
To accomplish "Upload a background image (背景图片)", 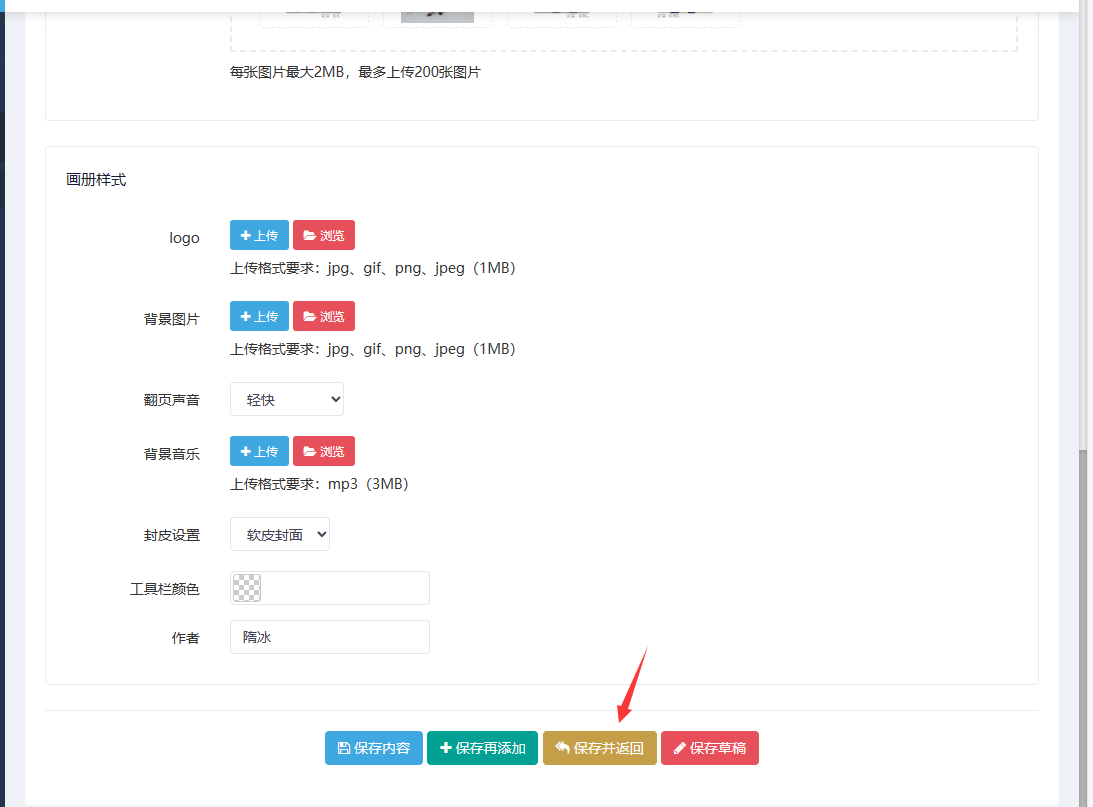I will tap(259, 316).
